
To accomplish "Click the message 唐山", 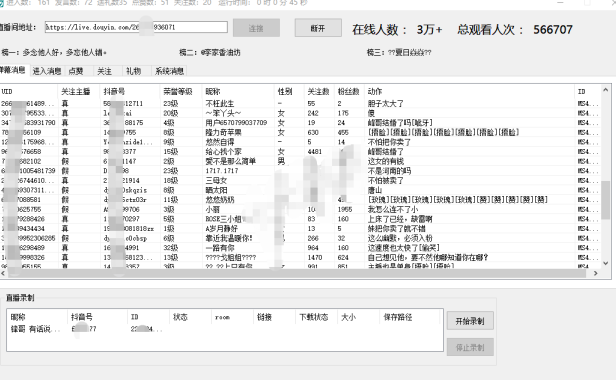I will [x=375, y=190].
